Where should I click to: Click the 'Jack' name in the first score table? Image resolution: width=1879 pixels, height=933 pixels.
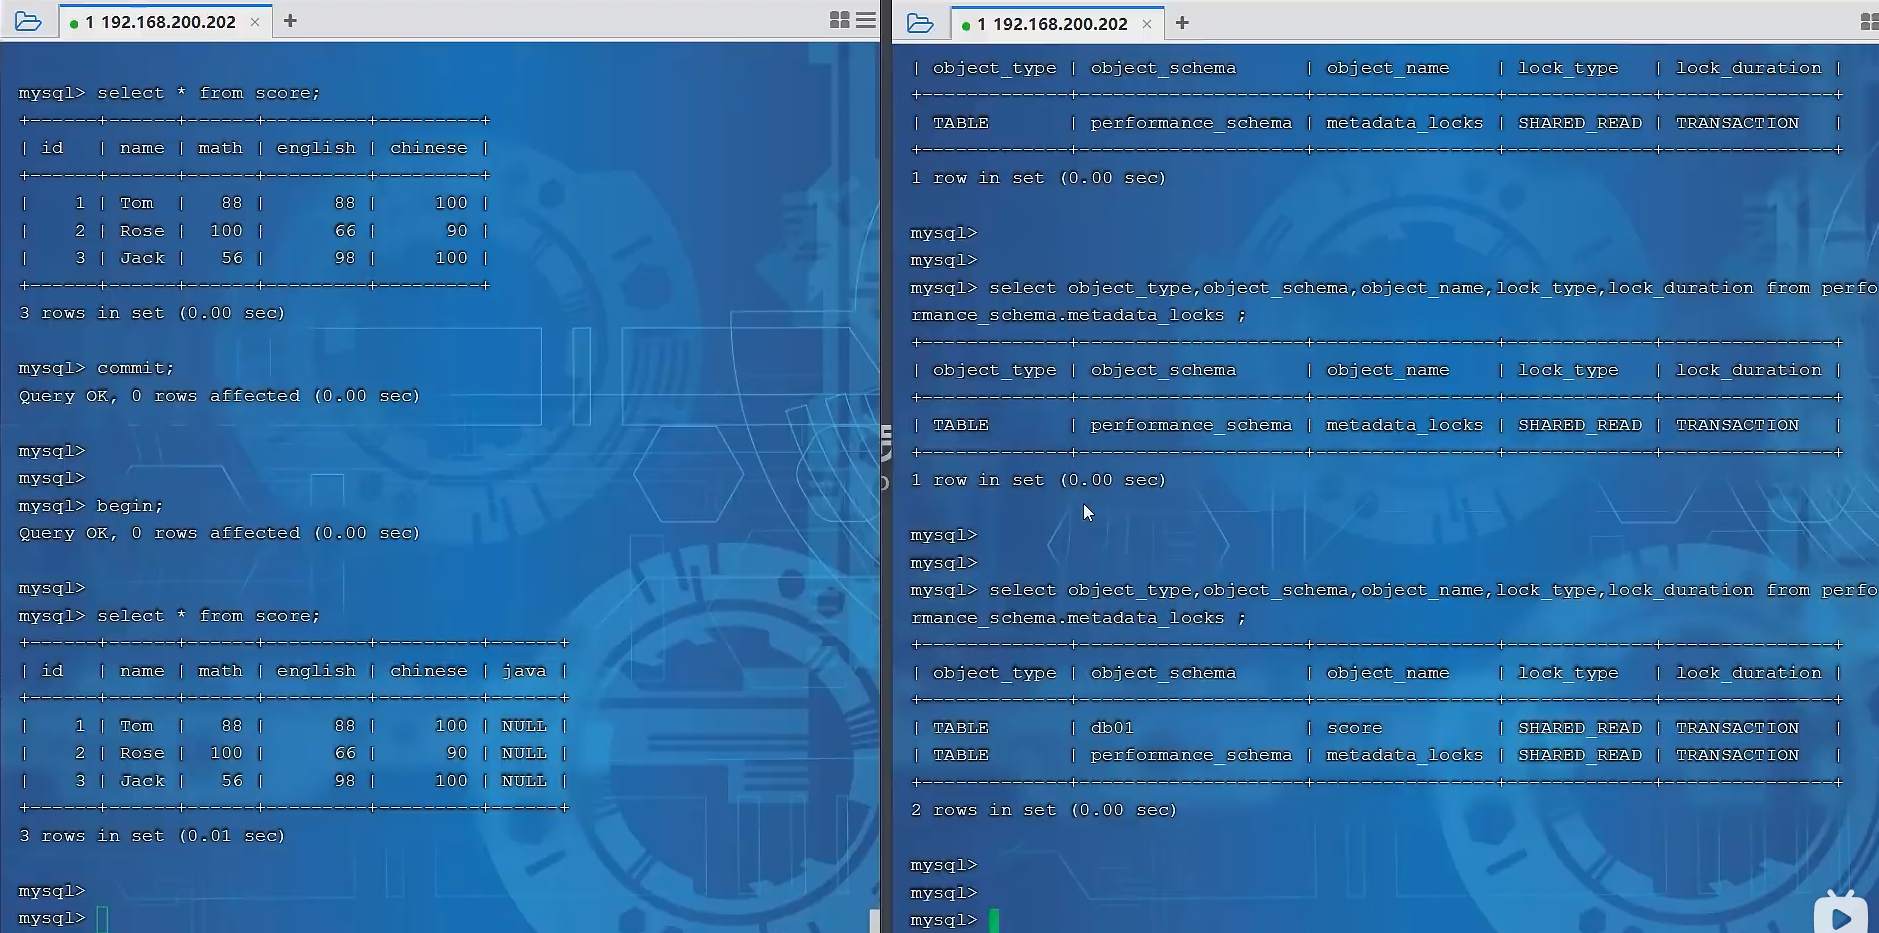[x=142, y=258]
